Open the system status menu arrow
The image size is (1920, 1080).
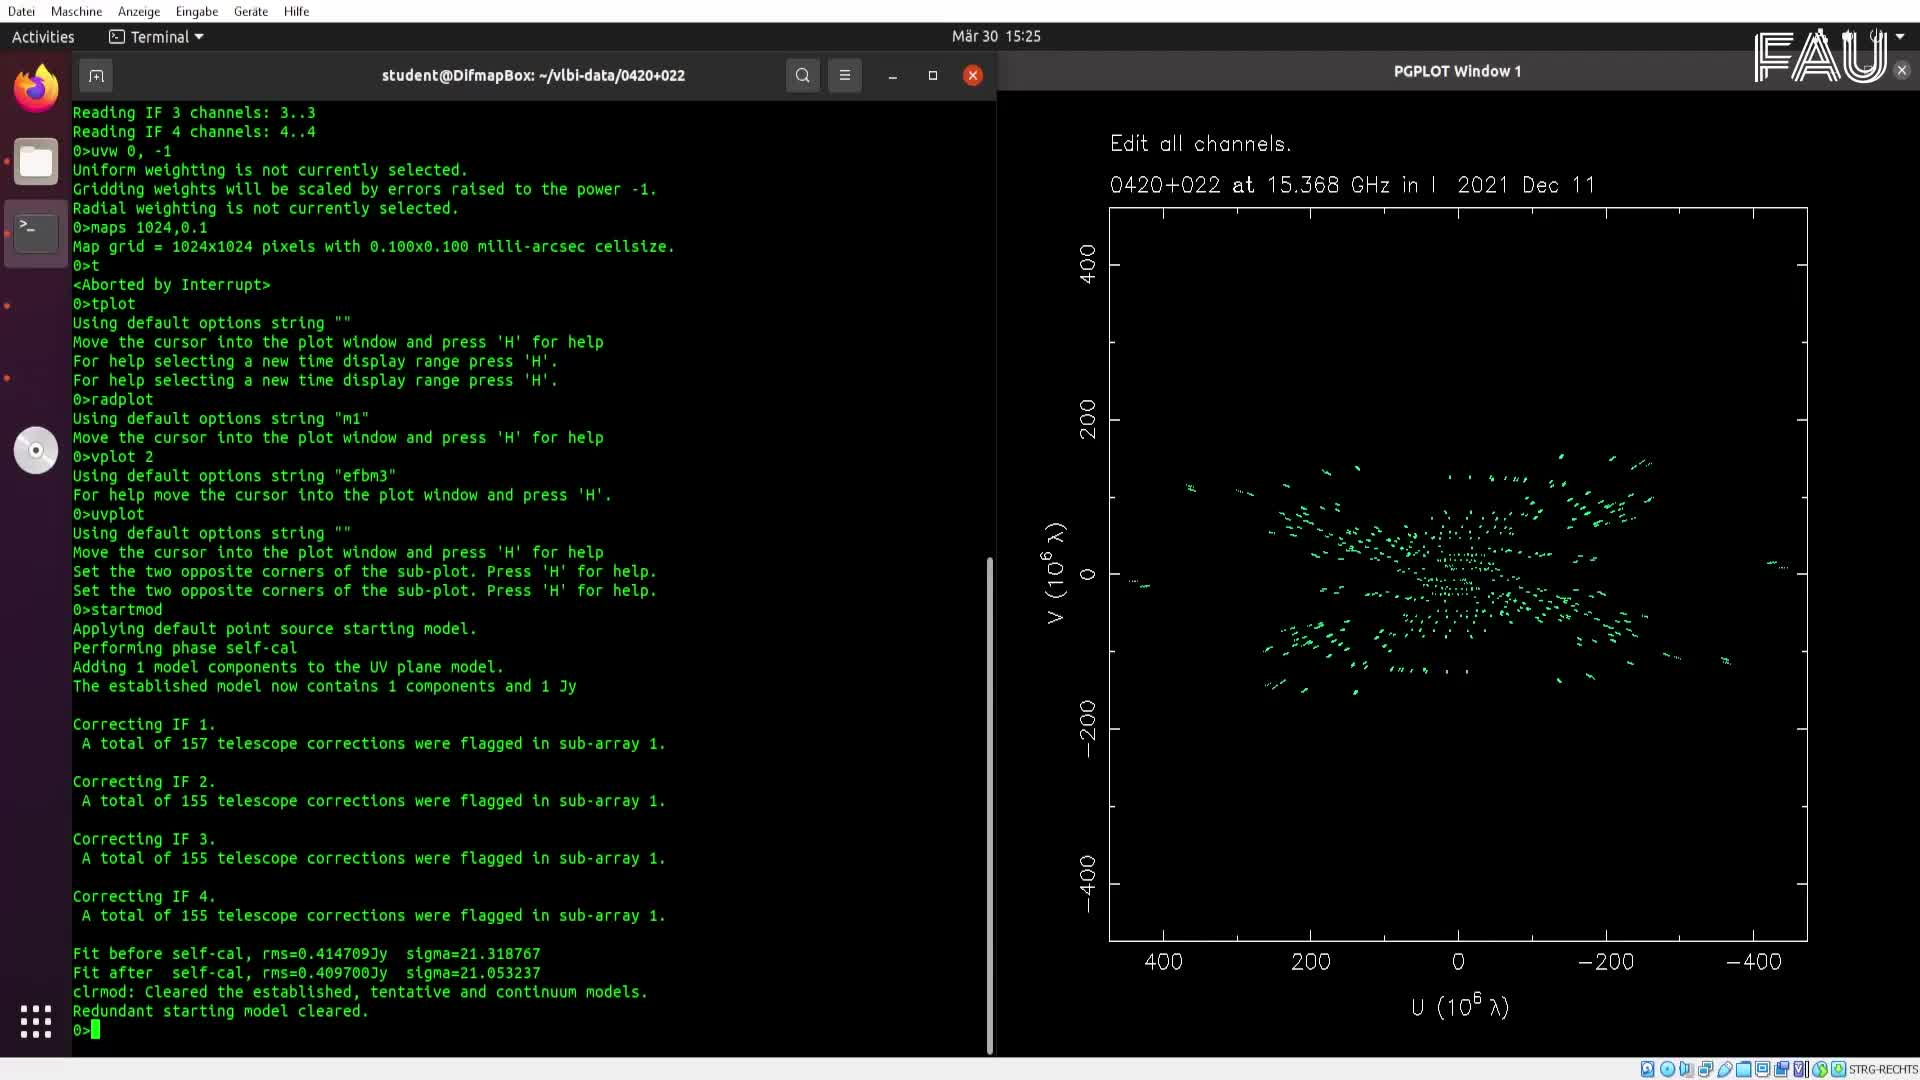[x=1900, y=36]
